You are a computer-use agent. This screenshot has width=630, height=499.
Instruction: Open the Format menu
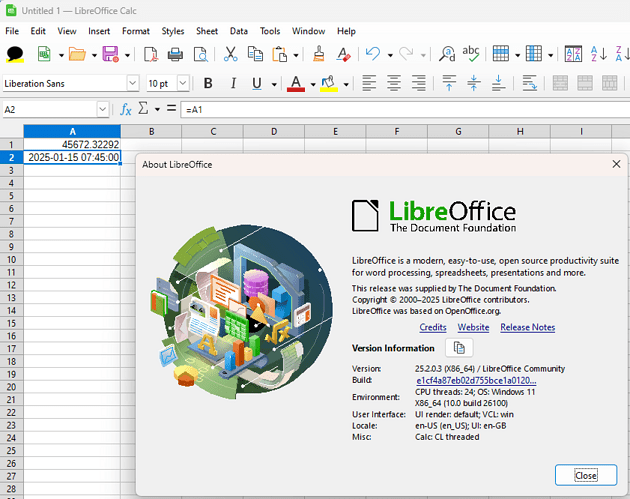(x=136, y=31)
